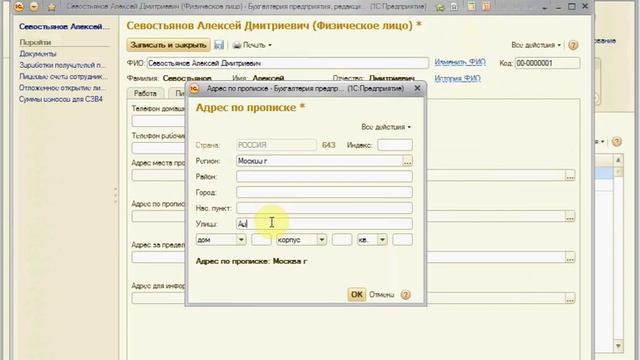Click the building number field after корпус
The height and width of the screenshot is (360, 640).
(342, 240)
